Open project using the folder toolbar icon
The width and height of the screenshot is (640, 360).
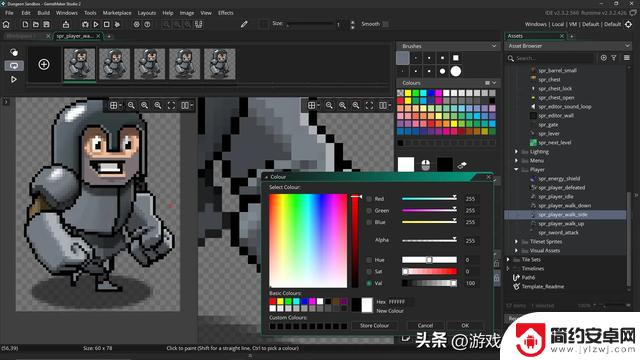click(x=36, y=24)
